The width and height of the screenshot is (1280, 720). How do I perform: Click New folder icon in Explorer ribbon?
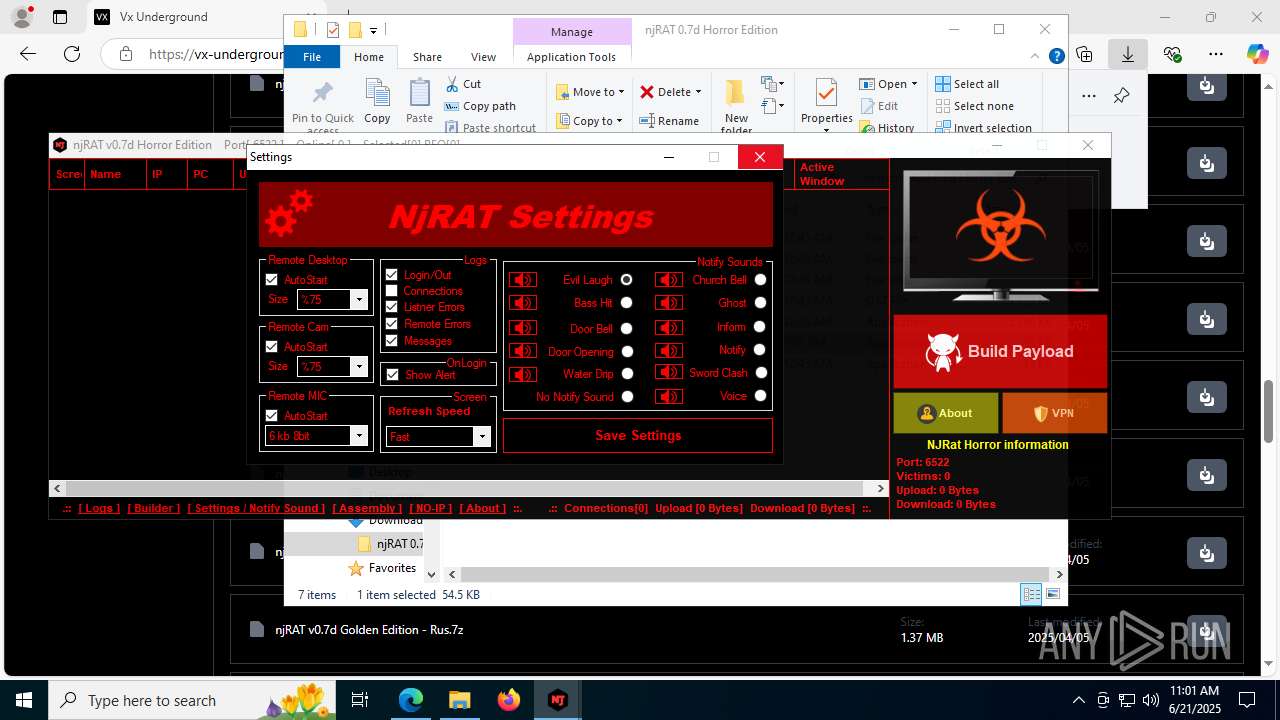coord(736,106)
